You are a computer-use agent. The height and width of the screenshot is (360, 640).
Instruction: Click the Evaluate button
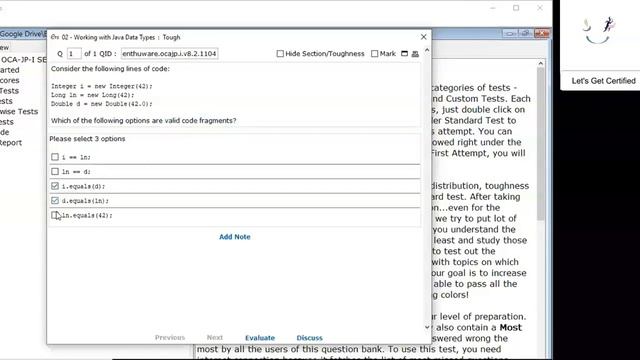[x=260, y=338]
